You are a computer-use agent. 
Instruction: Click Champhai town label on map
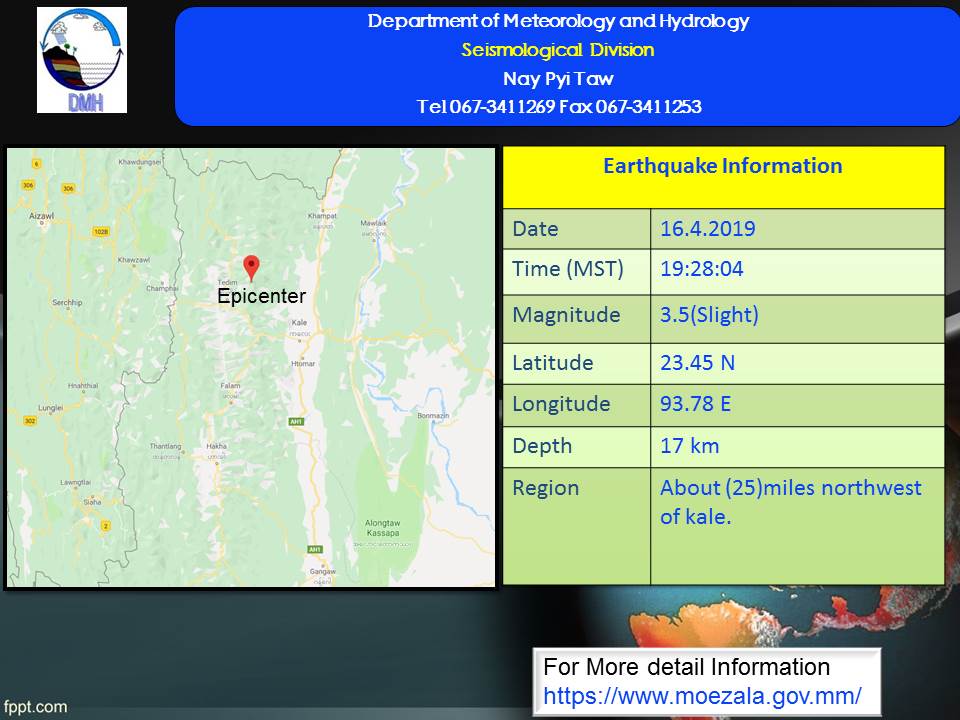162,288
